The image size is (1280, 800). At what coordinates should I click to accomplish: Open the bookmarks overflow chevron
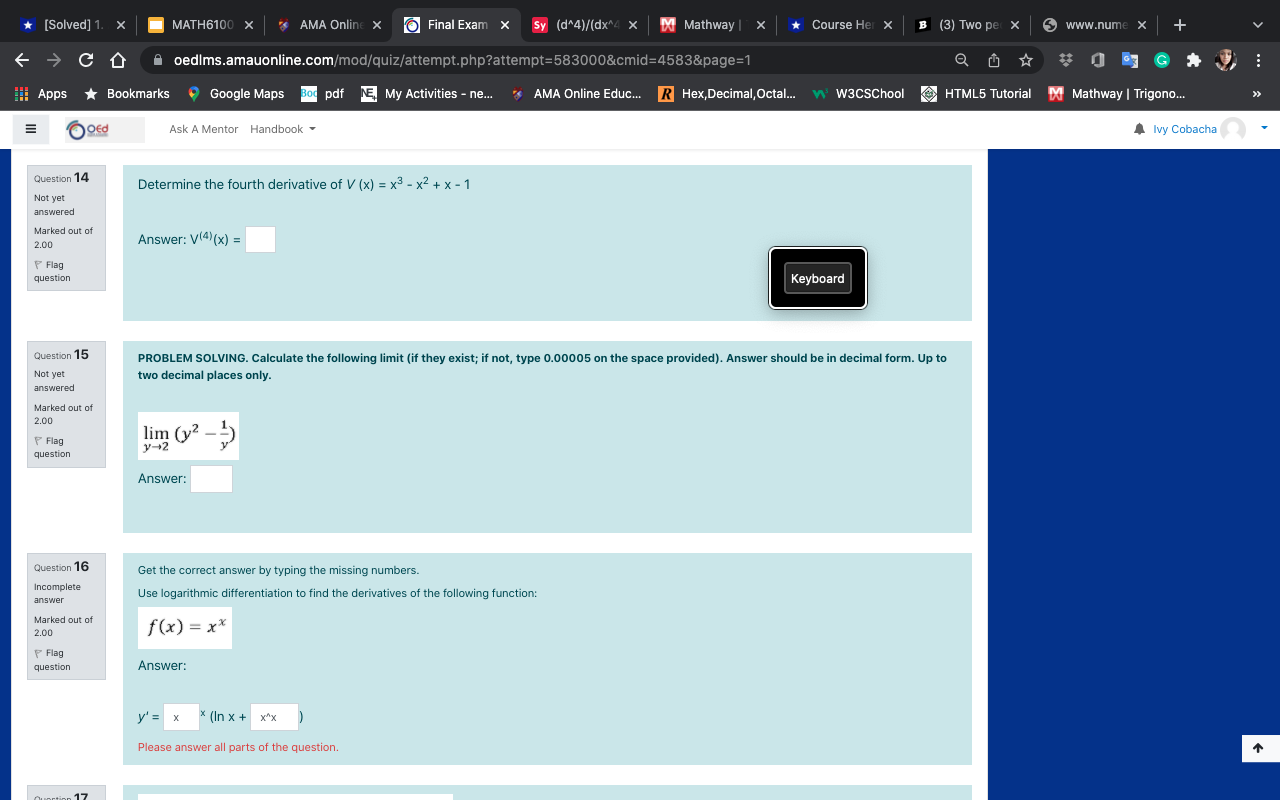(x=1256, y=94)
